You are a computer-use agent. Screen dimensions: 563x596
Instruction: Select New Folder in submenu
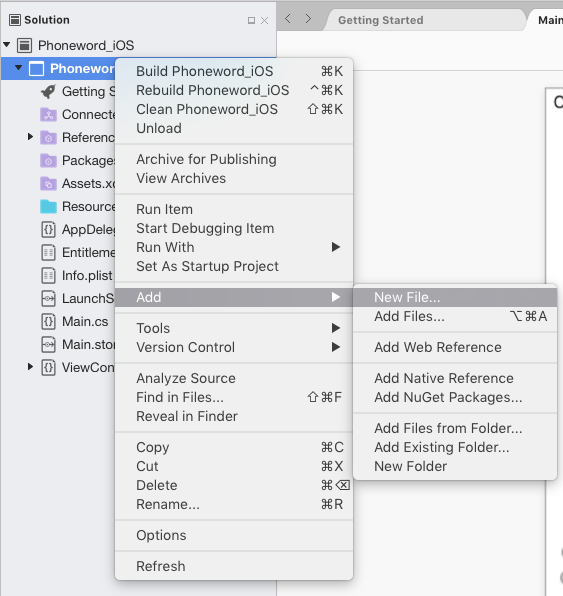click(455, 466)
